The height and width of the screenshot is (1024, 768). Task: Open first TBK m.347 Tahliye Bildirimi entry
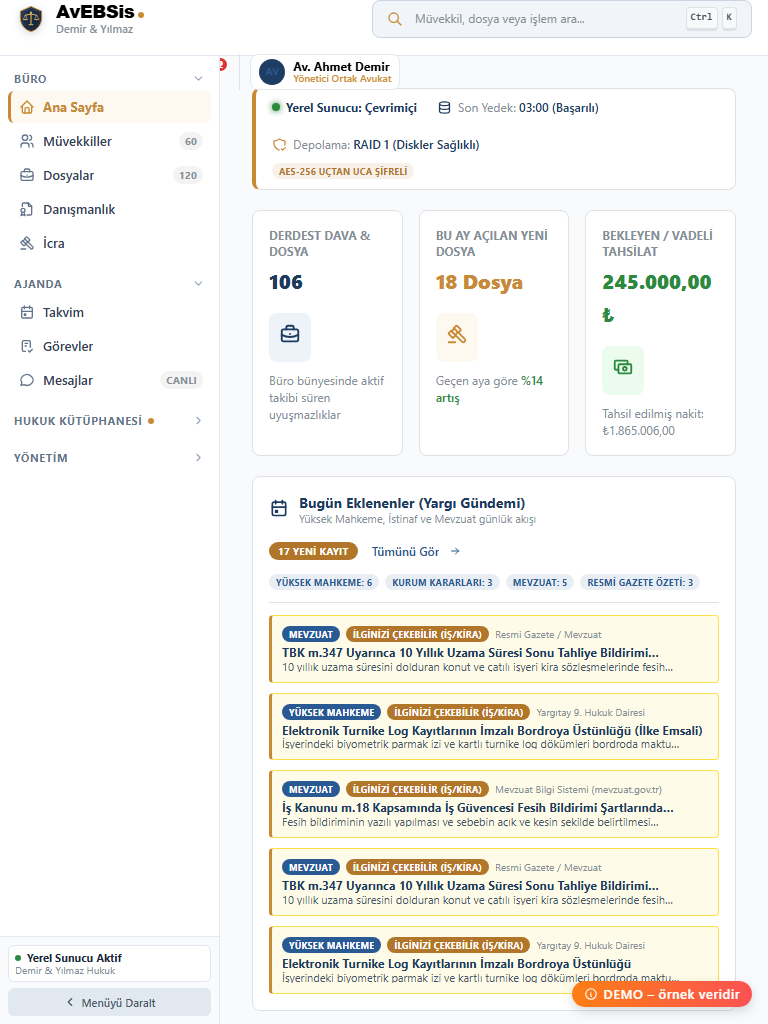tap(494, 649)
